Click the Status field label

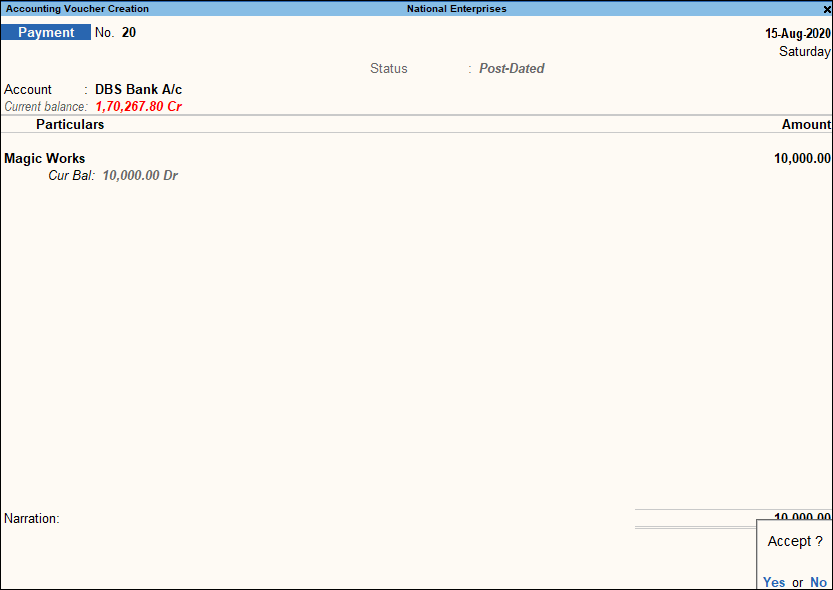click(x=388, y=68)
